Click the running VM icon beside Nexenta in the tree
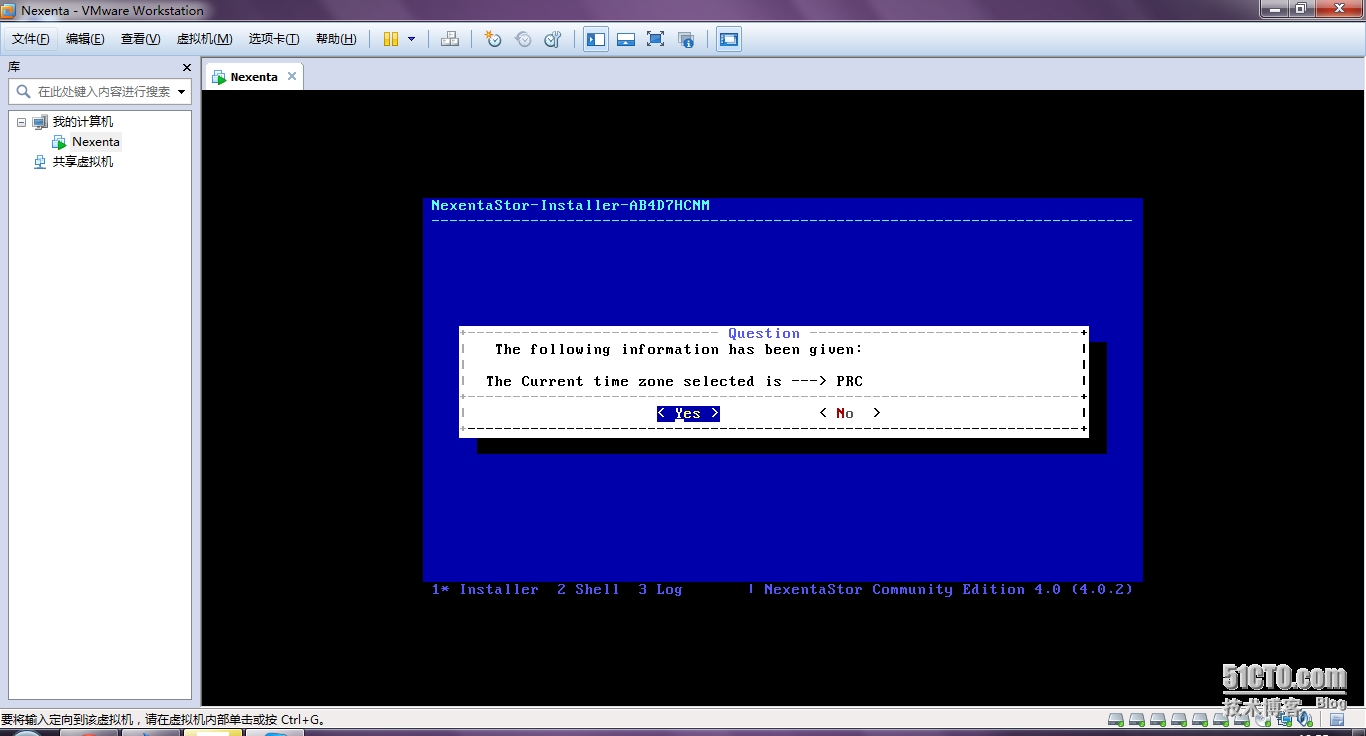 (59, 142)
